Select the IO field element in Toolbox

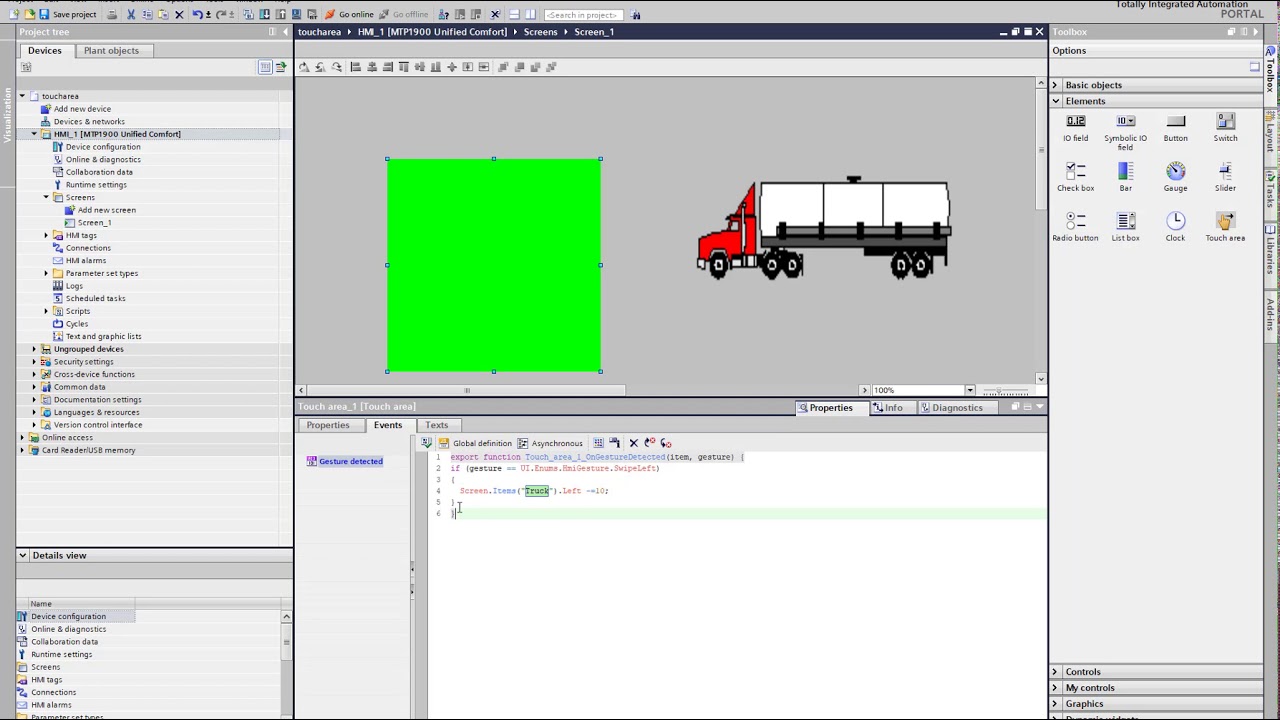click(1075, 128)
